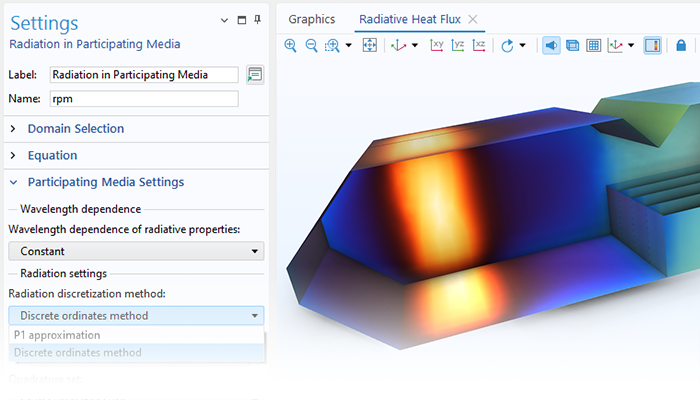Click the rotate view icon
Screen dimensions: 700x400
point(507,46)
